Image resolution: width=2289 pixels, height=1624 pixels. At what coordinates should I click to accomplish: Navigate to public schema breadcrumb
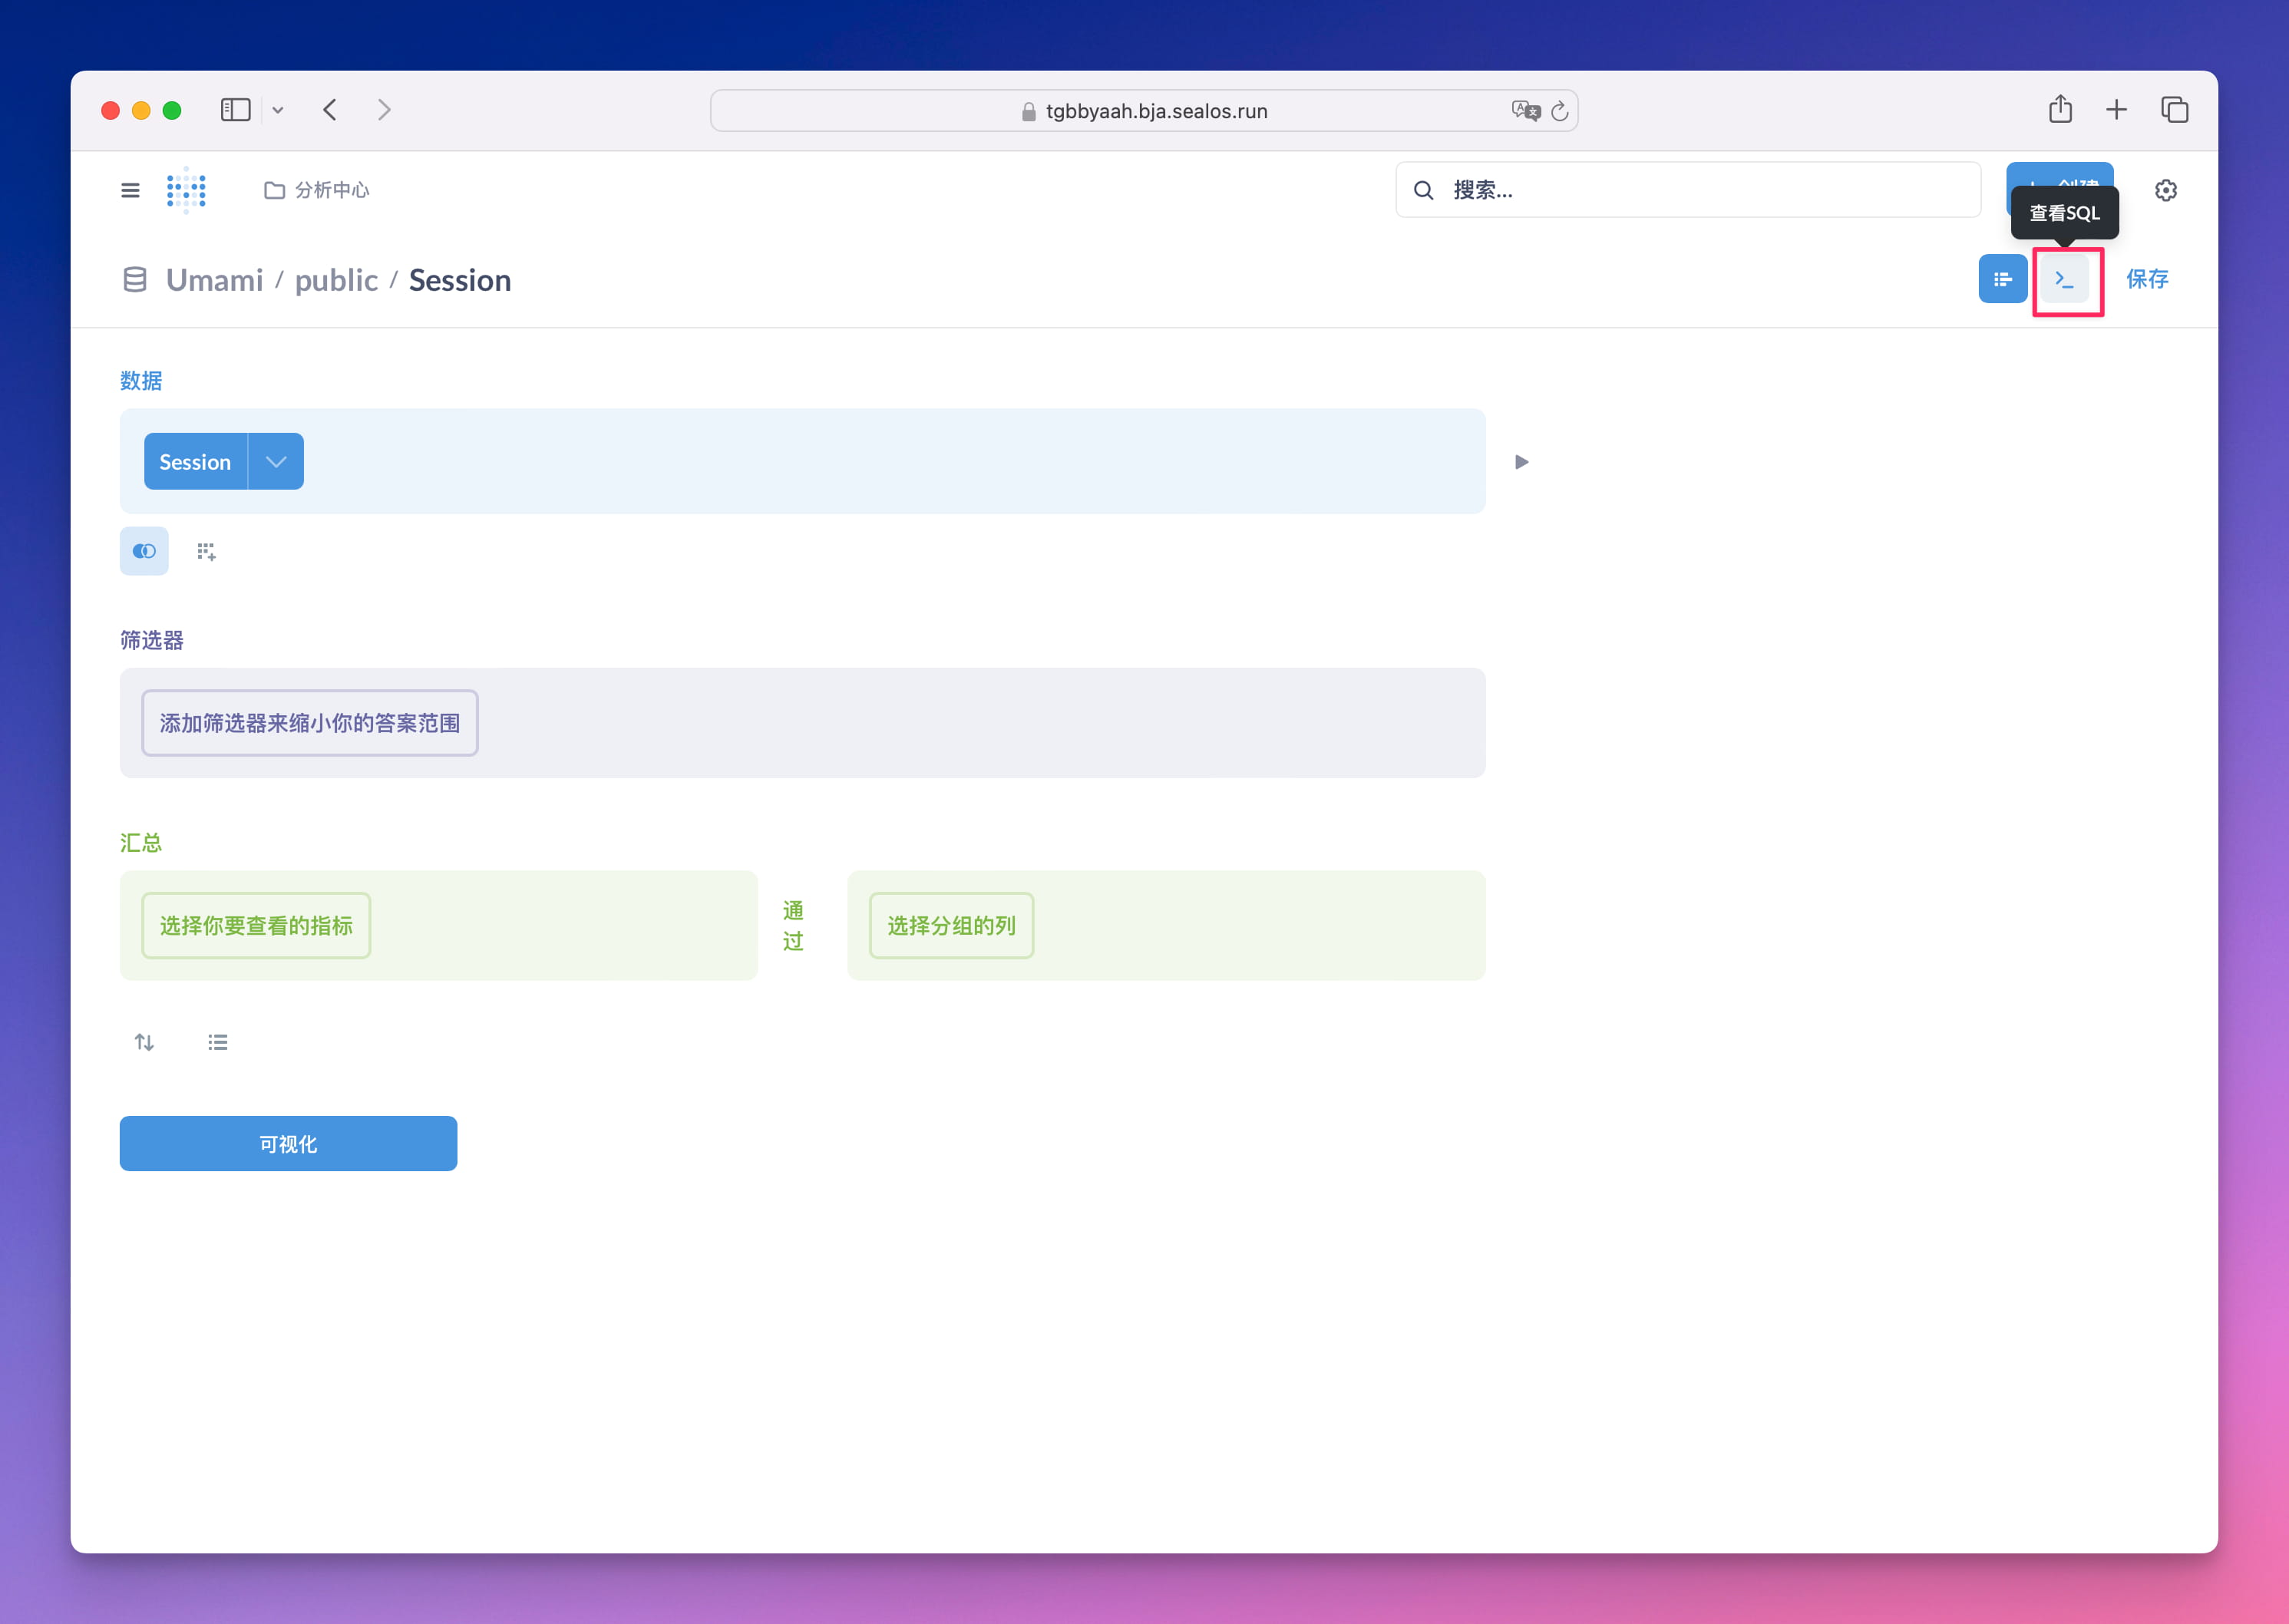point(336,280)
